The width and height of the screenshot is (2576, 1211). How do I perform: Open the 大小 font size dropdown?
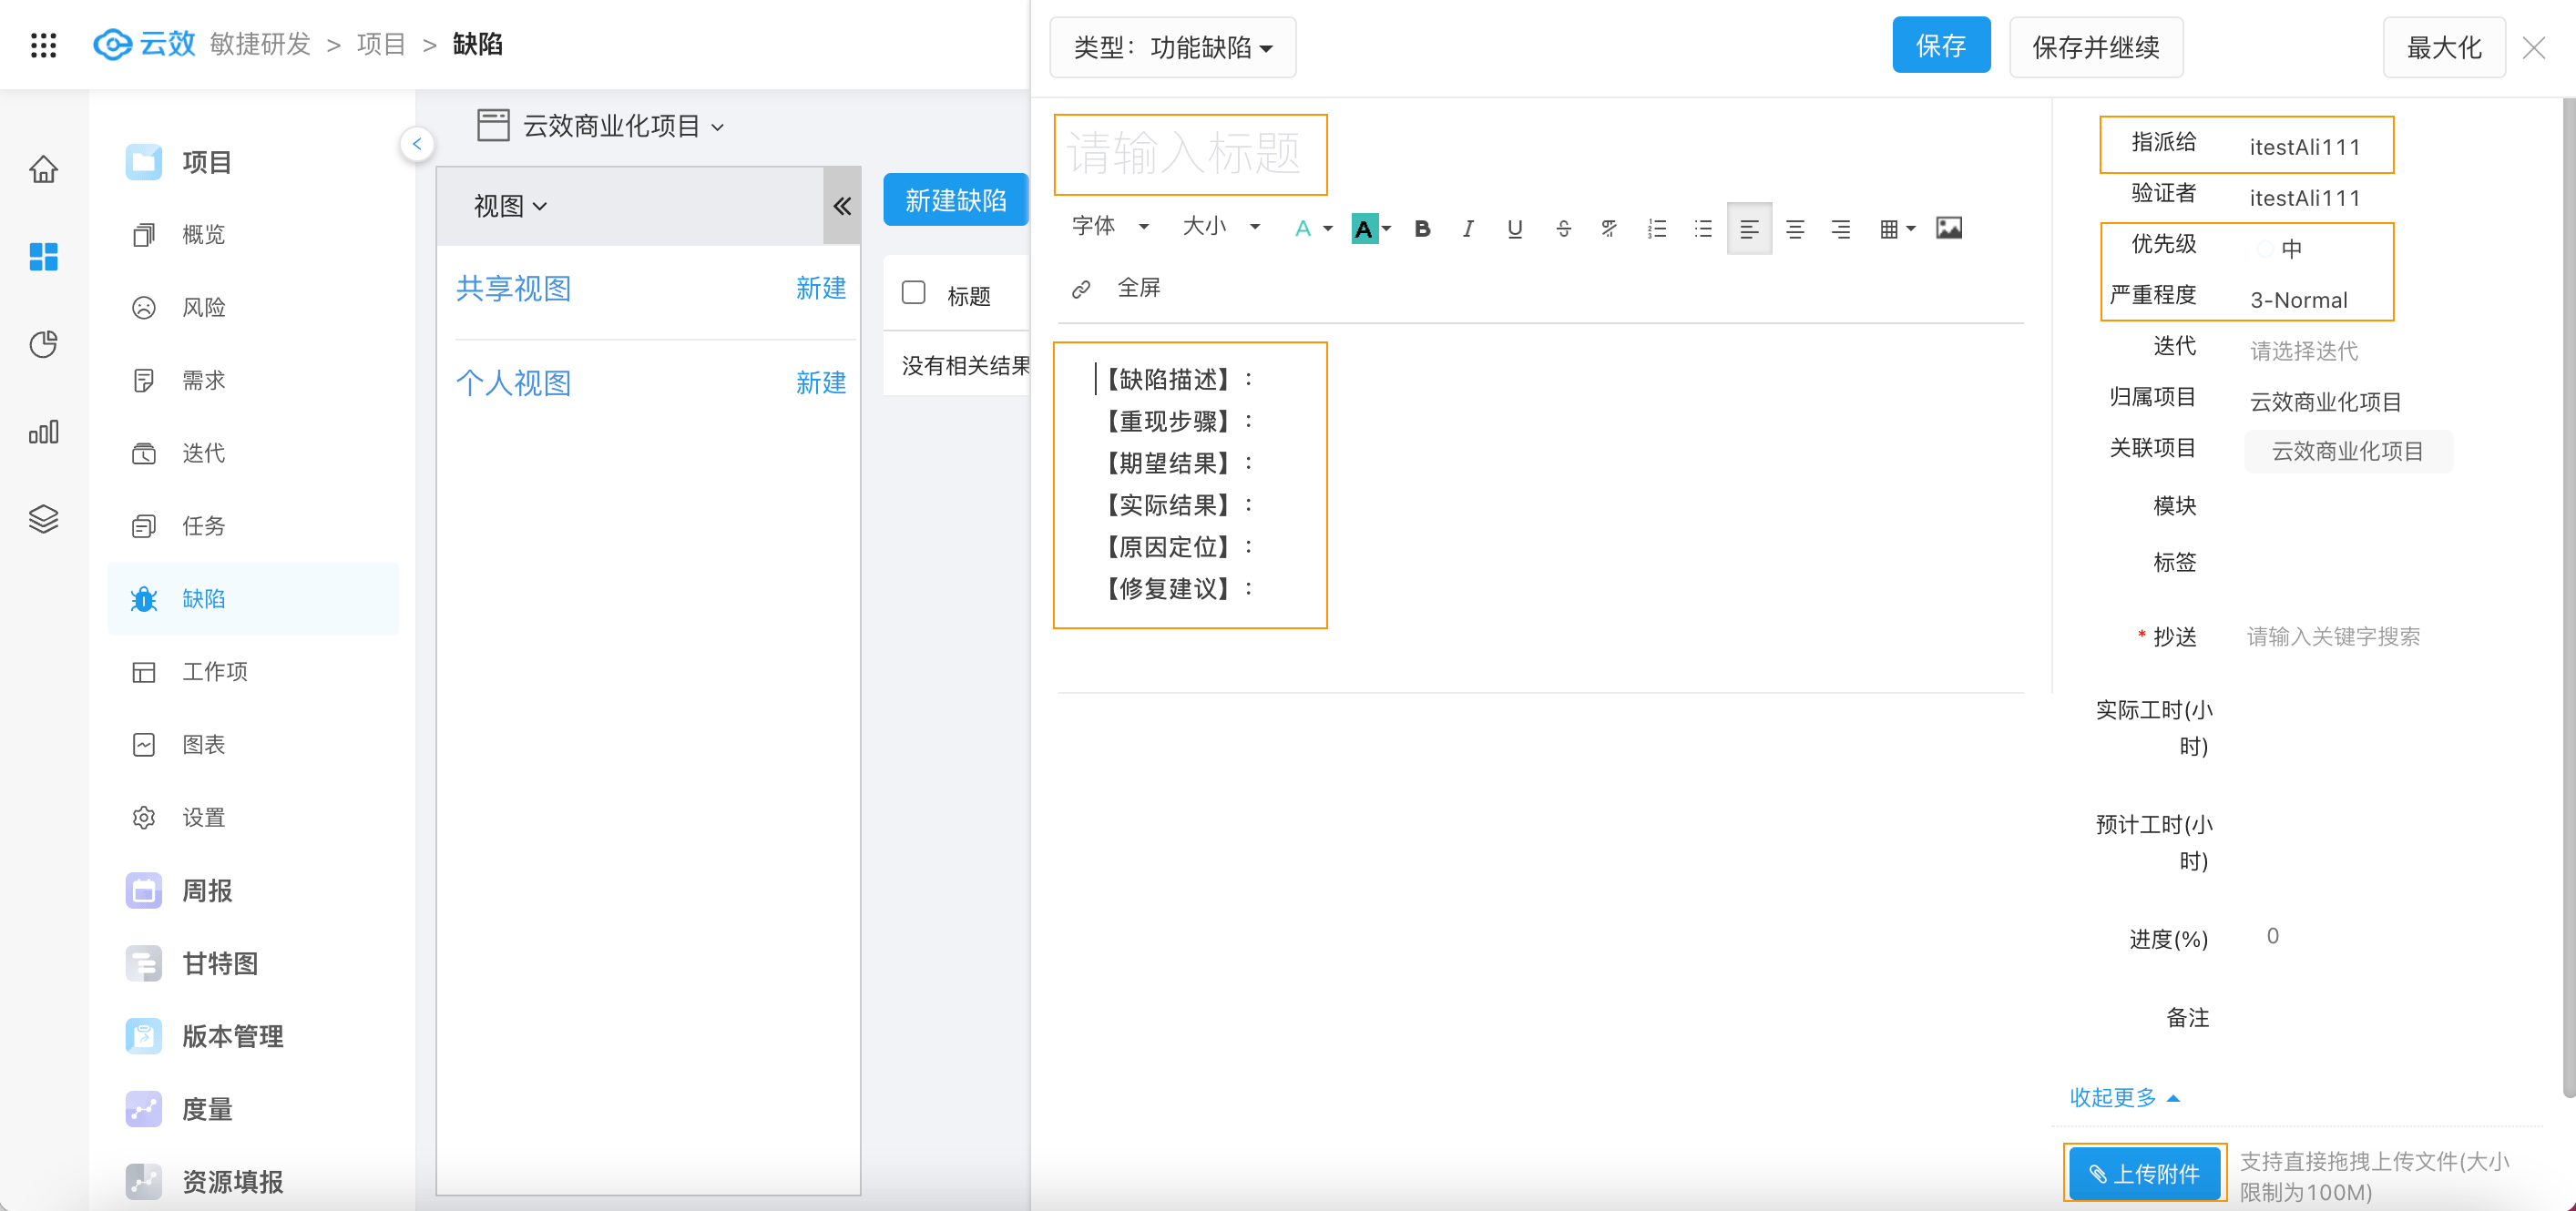point(1221,227)
